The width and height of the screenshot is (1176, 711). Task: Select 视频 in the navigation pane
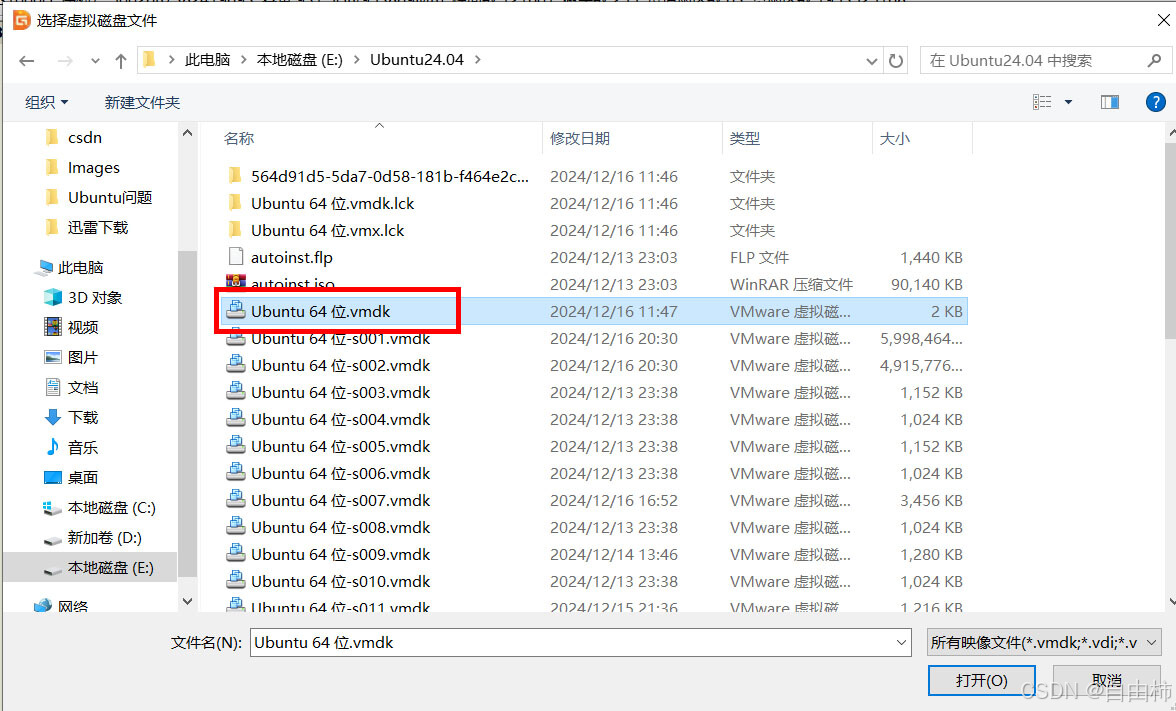[82, 328]
